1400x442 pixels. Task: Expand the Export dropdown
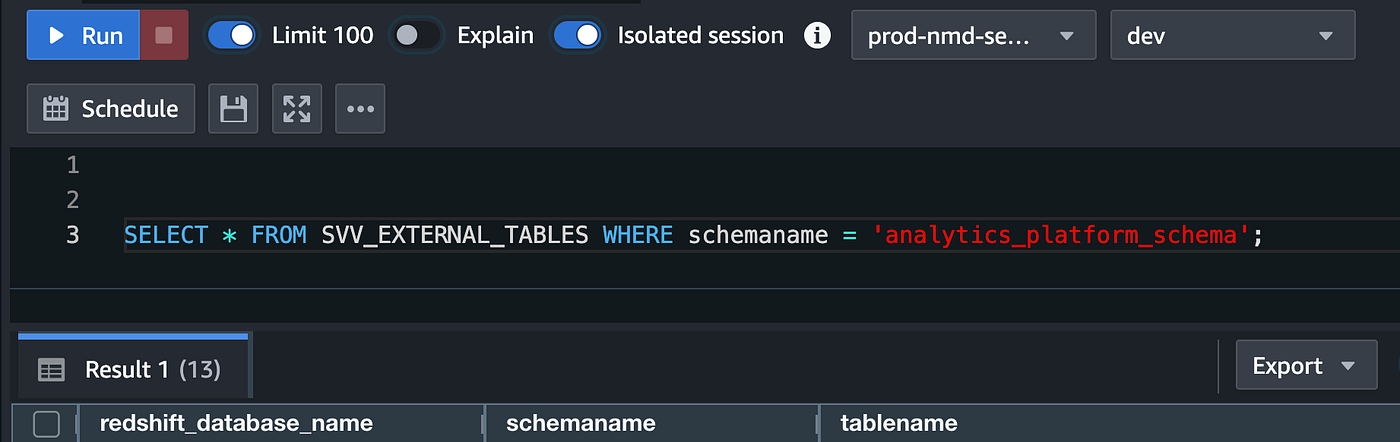tap(1306, 366)
